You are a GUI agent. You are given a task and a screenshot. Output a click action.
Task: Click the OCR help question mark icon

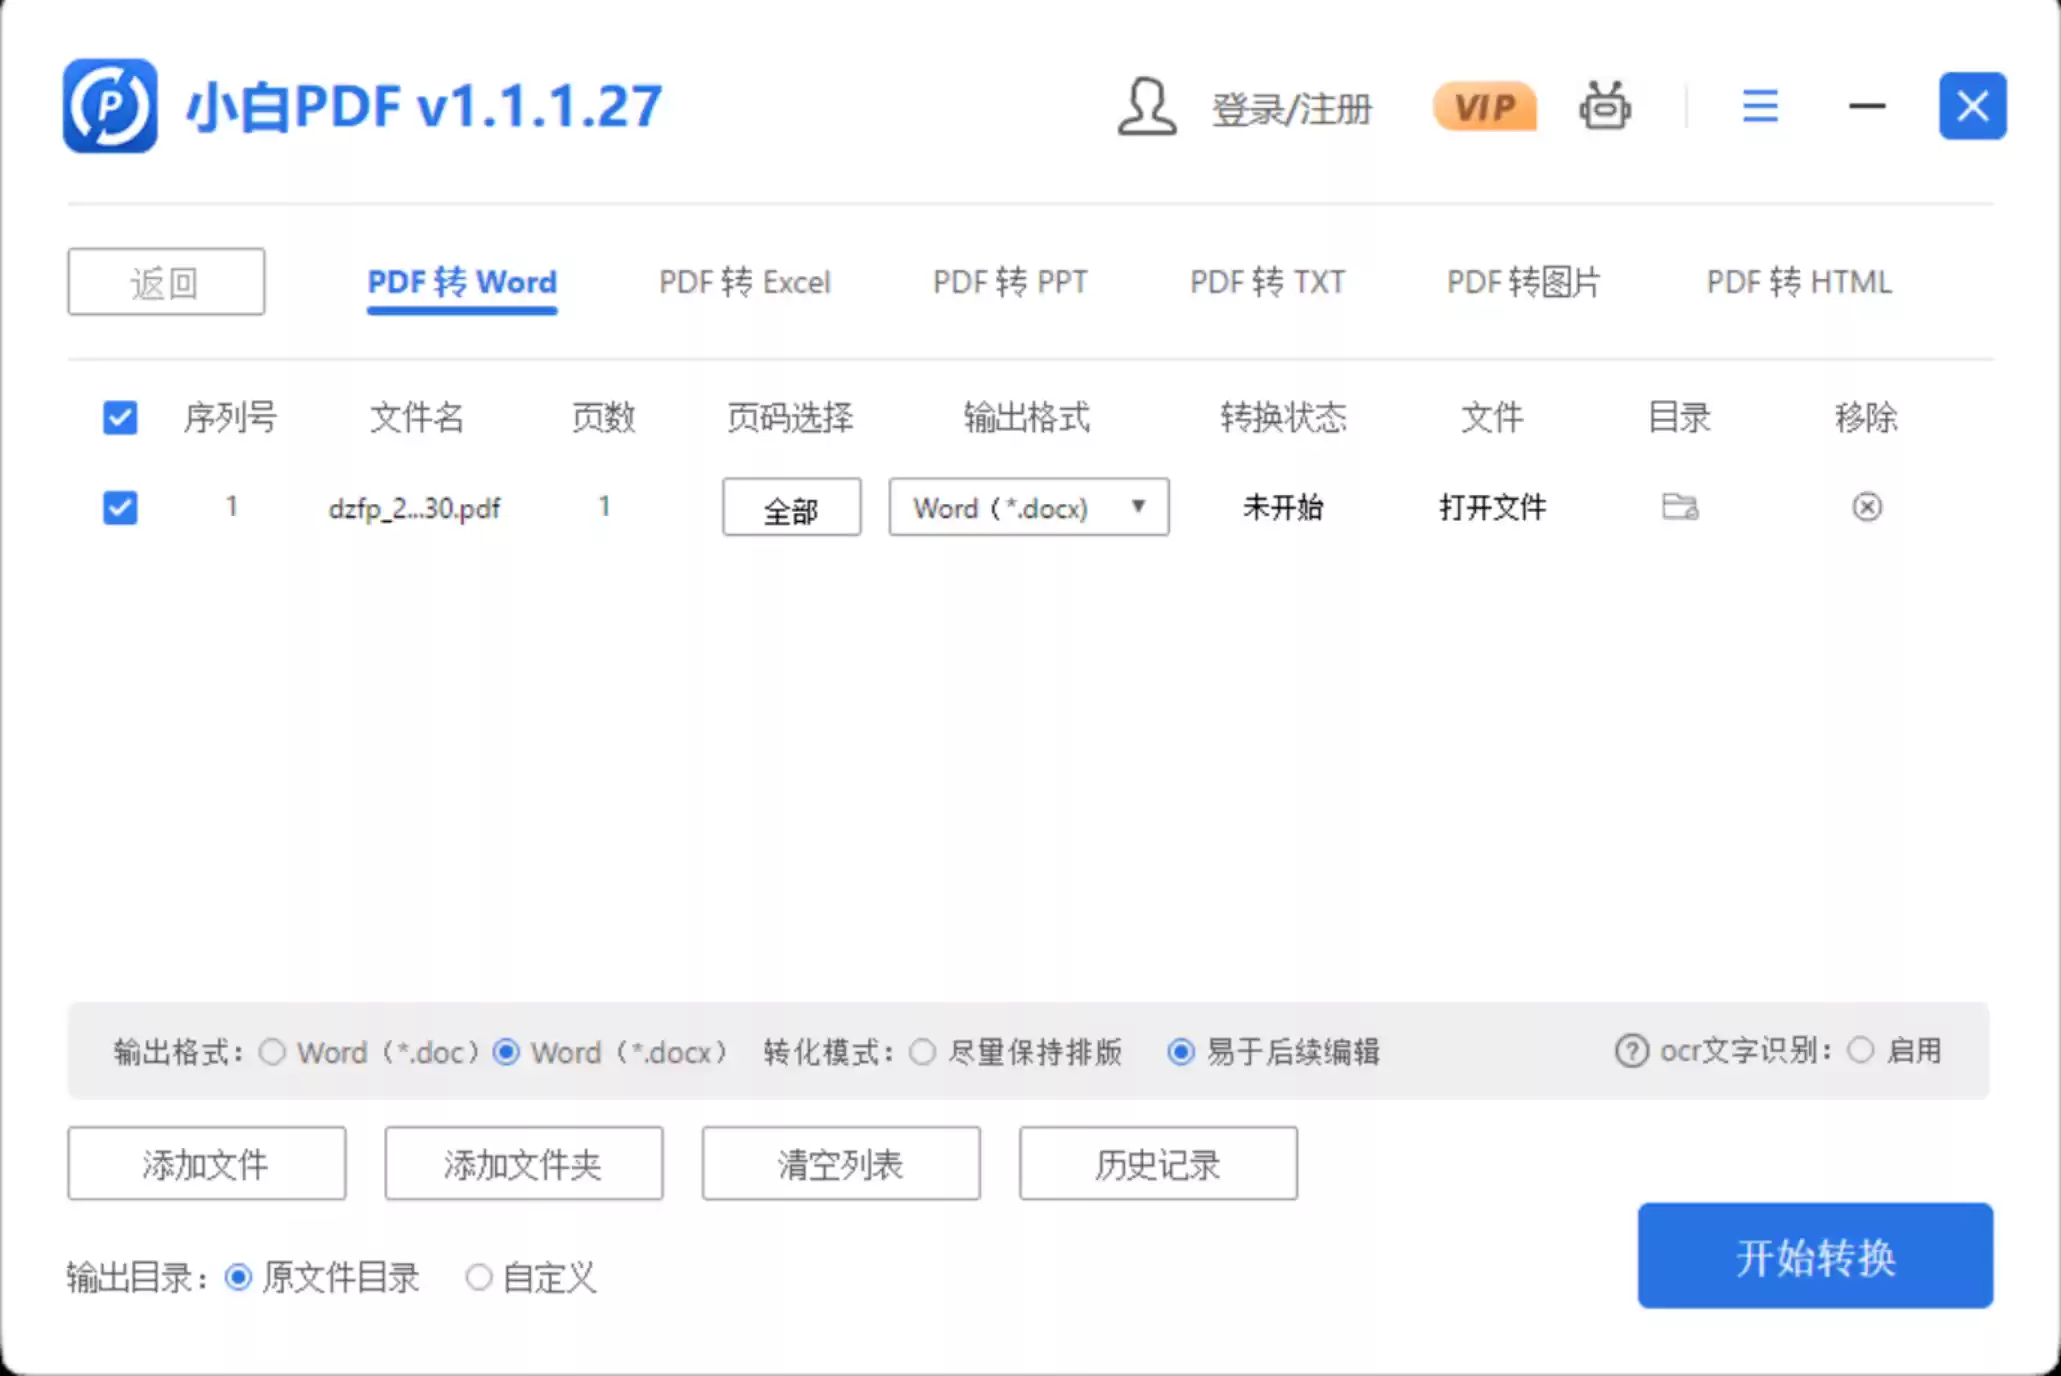(x=1630, y=1051)
